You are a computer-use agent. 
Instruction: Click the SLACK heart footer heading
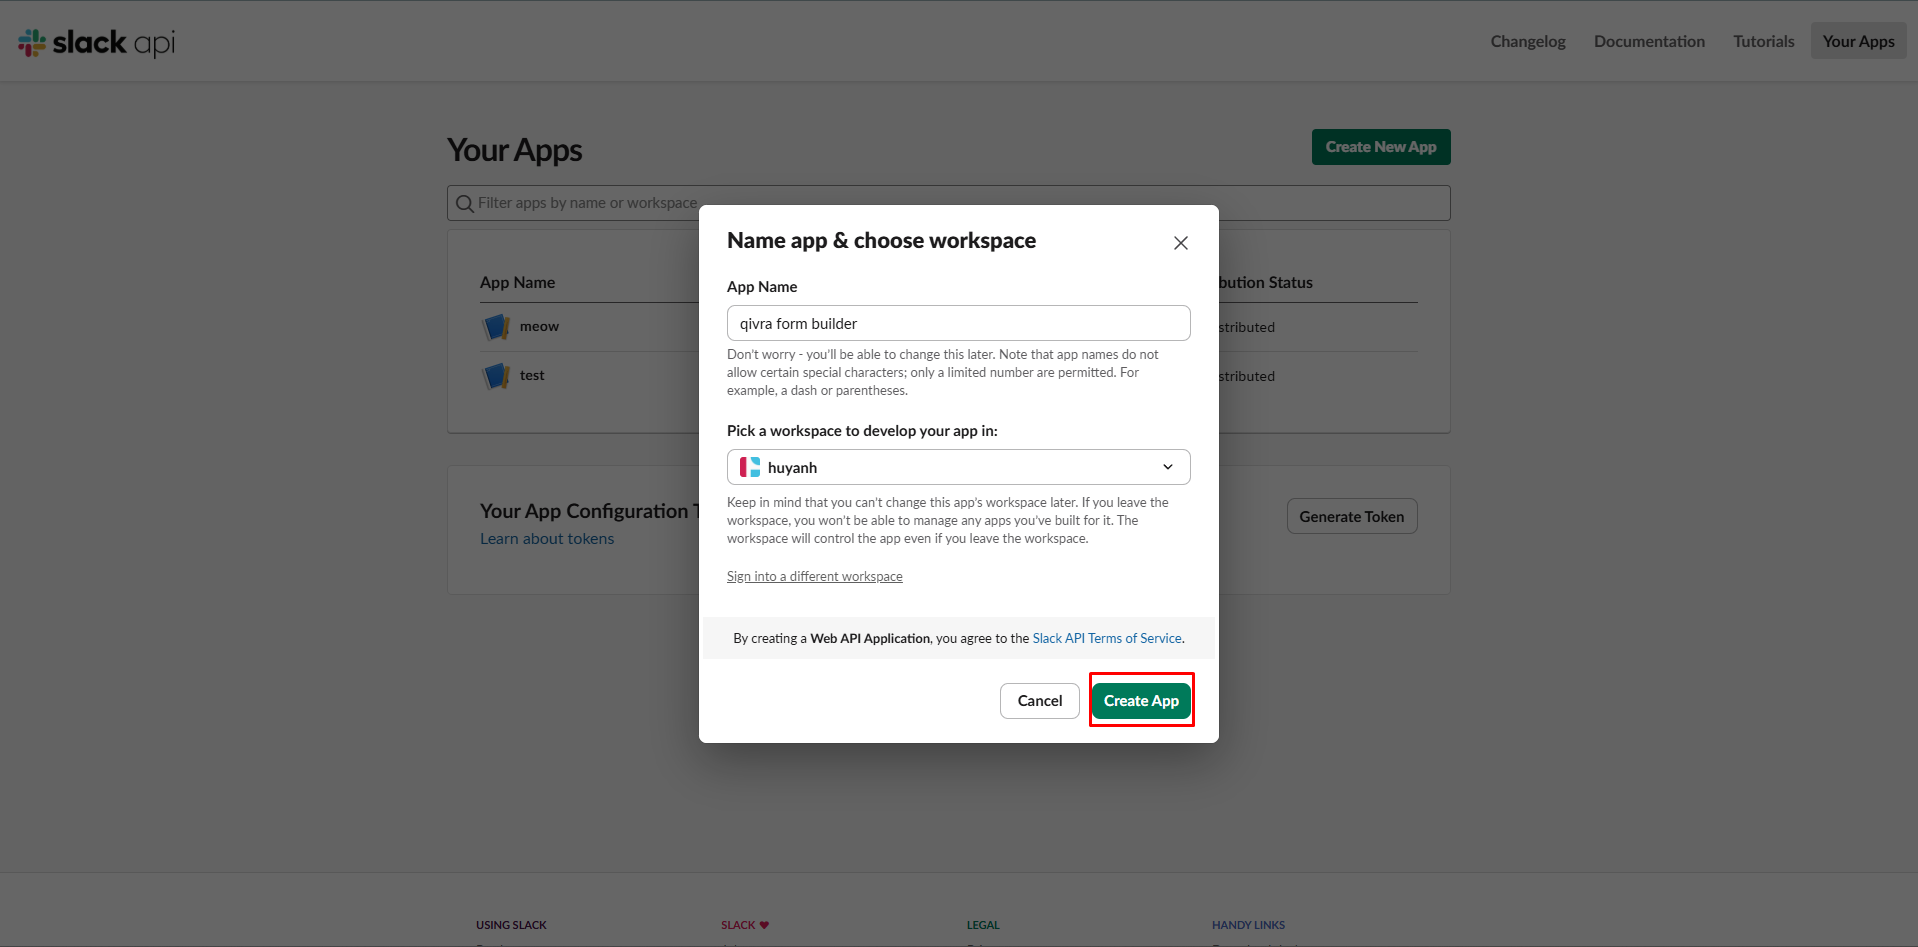(745, 925)
